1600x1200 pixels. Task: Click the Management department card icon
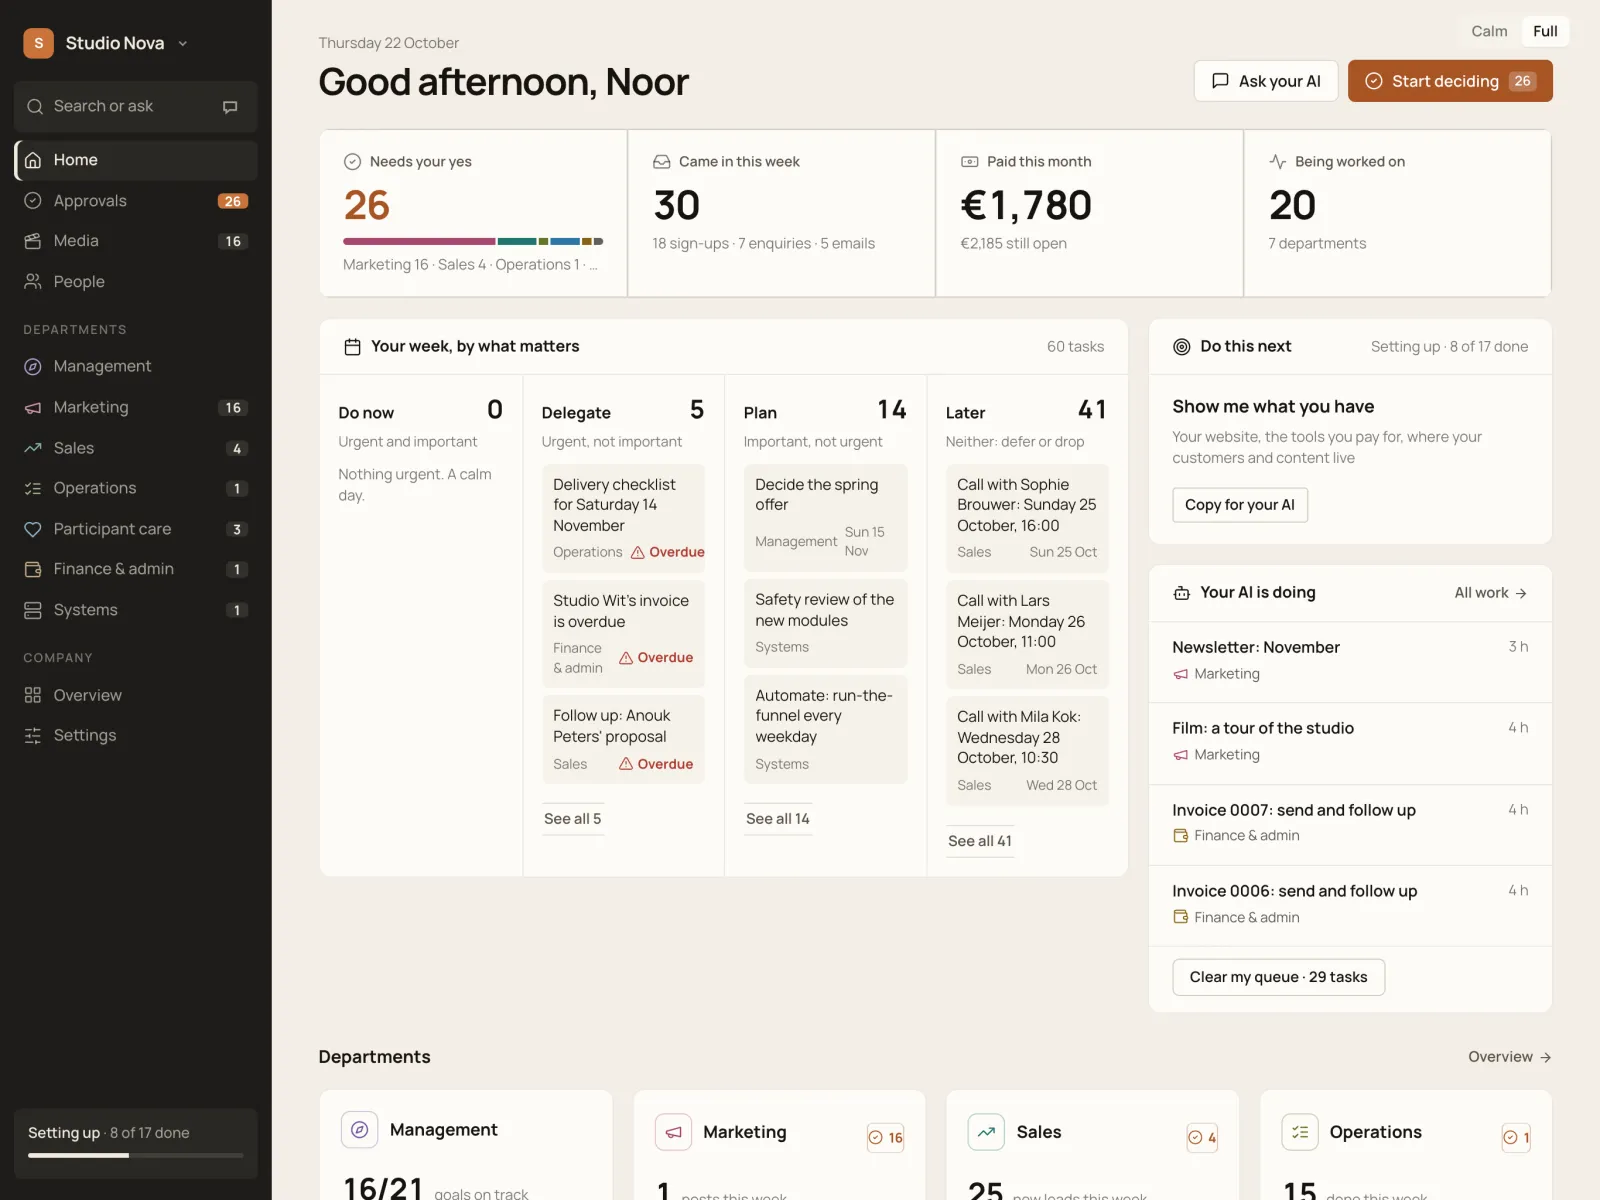(360, 1130)
